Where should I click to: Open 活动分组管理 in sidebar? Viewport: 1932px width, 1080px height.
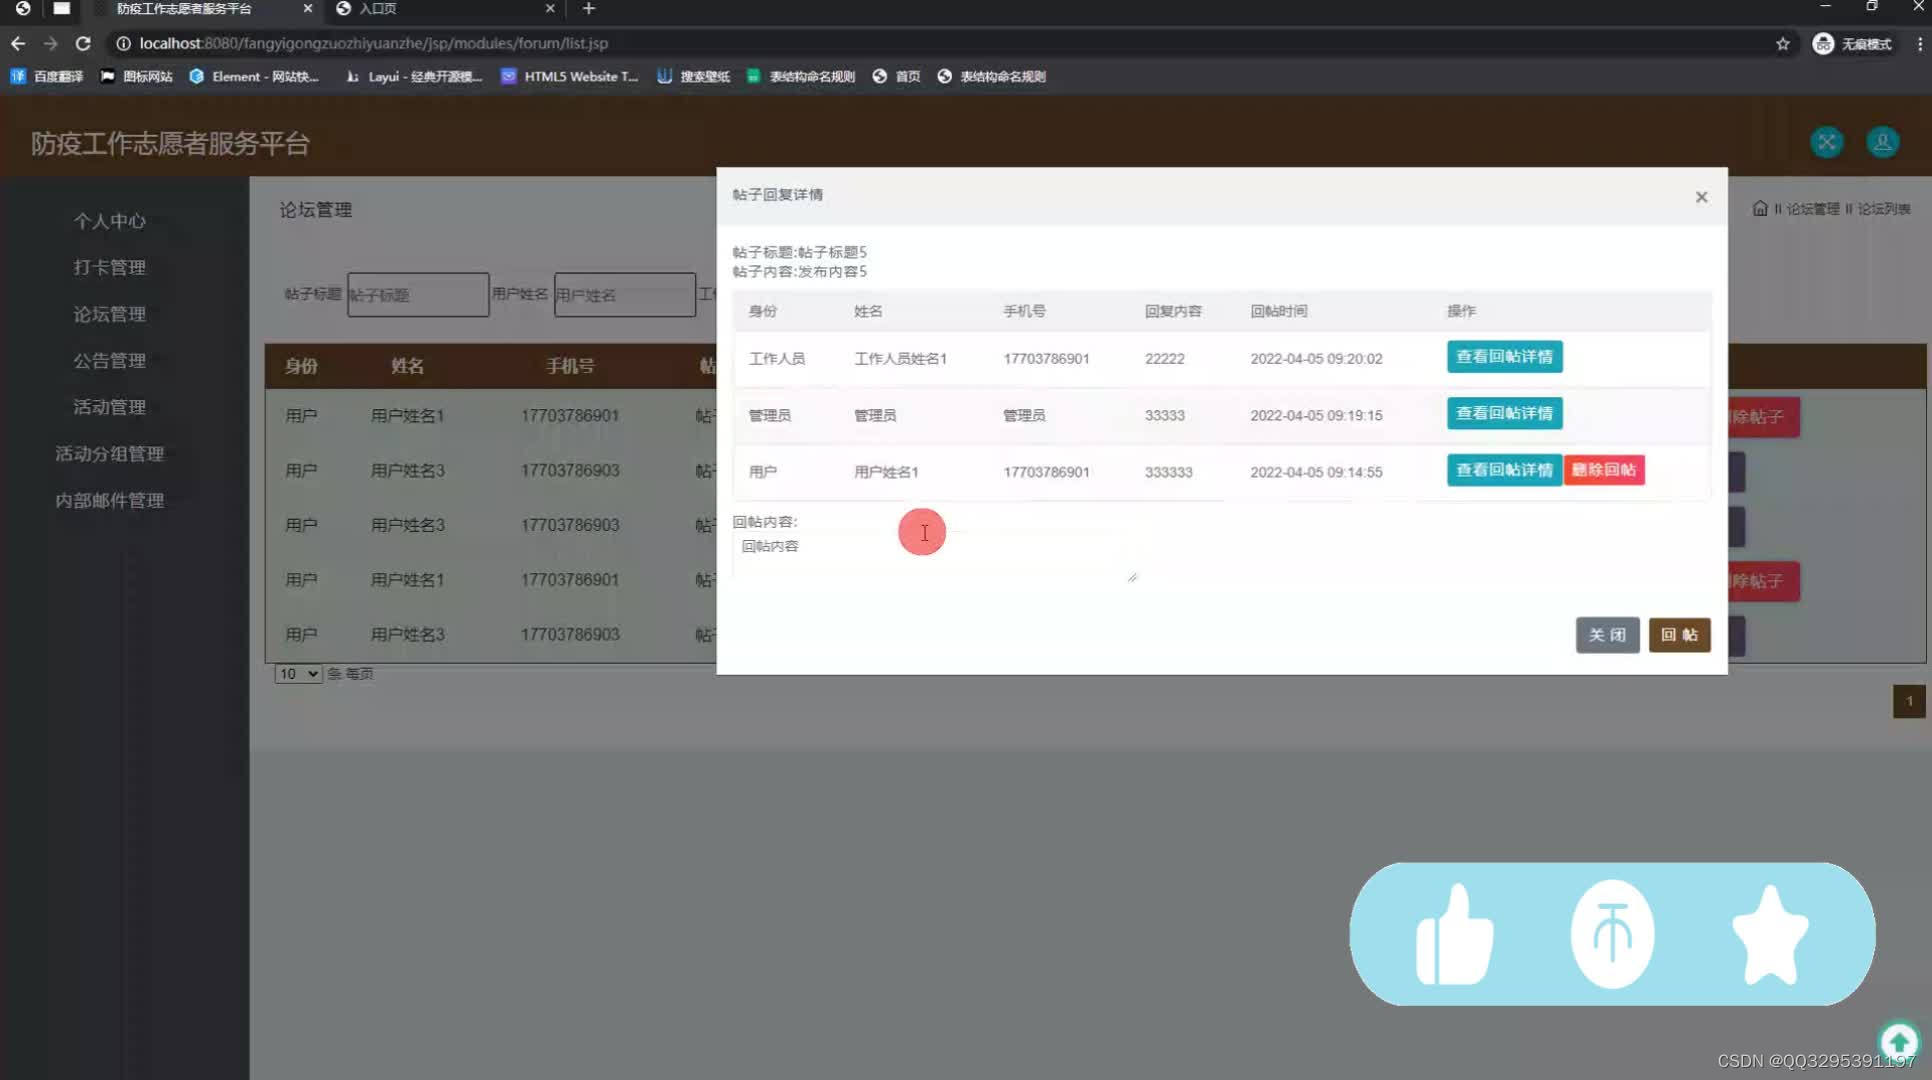click(110, 453)
